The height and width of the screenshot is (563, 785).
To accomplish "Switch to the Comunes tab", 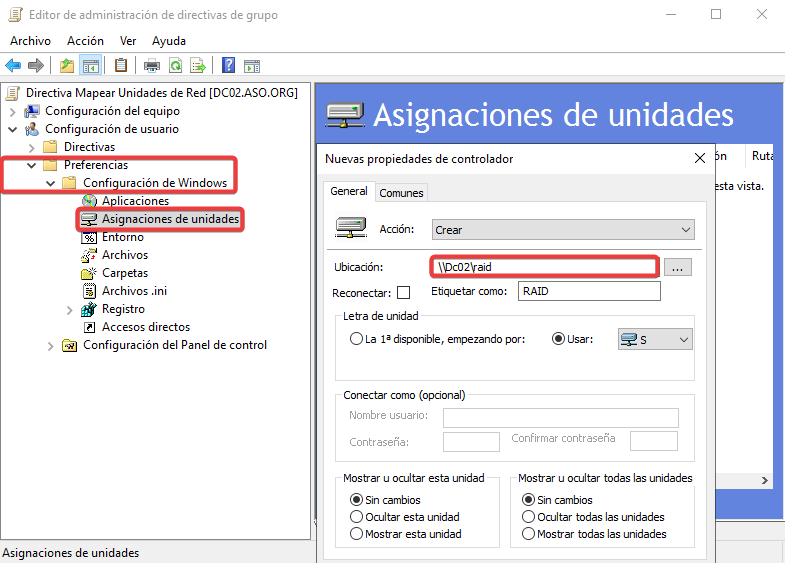I will (401, 192).
